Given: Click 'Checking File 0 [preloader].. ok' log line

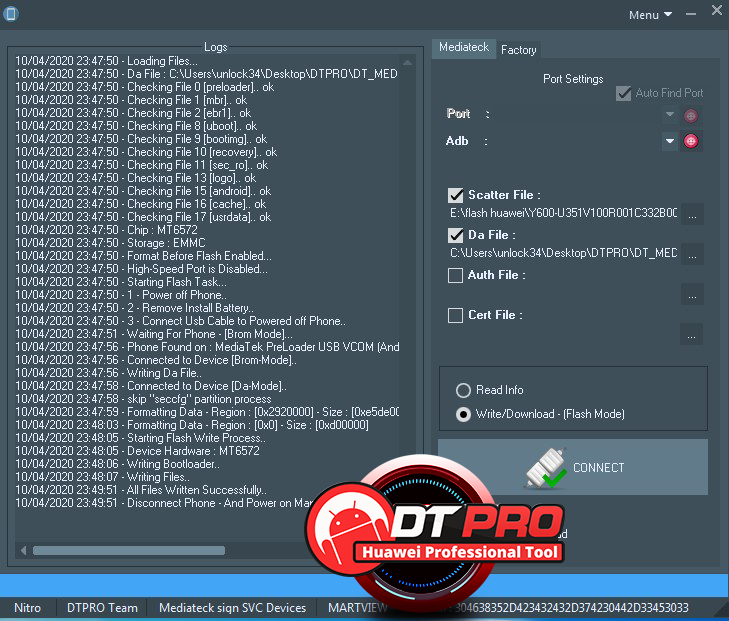Looking at the screenshot, I should (145, 87).
